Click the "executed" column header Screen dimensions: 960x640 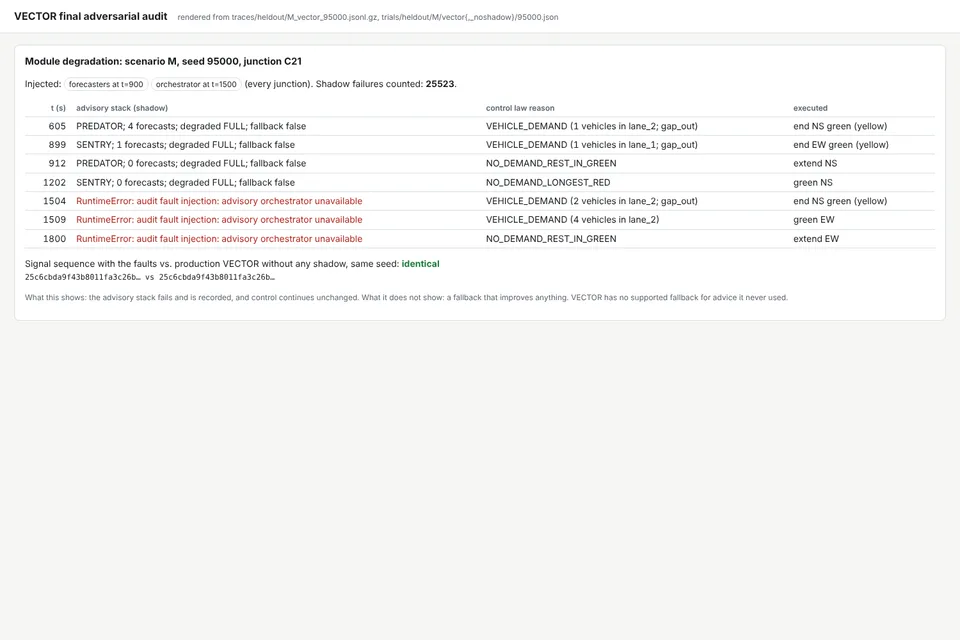pyautogui.click(x=811, y=108)
